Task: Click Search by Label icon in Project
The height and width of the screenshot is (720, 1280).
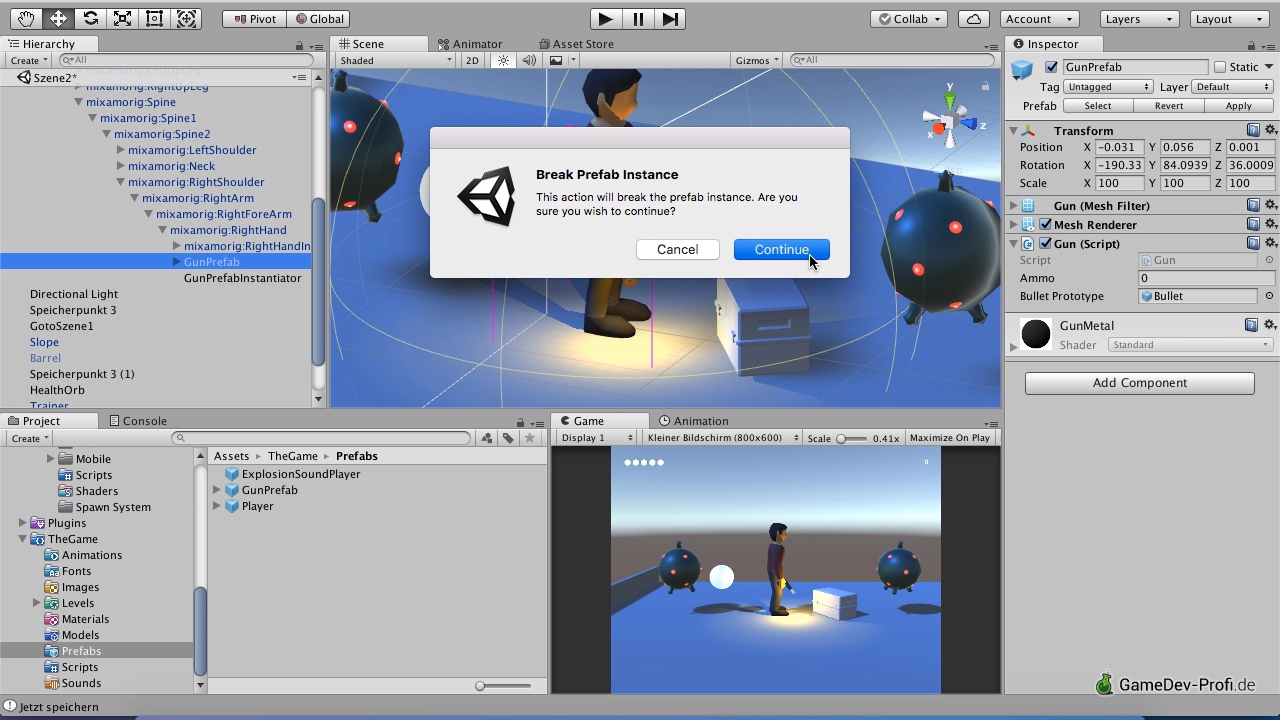Action: pyautogui.click(x=508, y=437)
